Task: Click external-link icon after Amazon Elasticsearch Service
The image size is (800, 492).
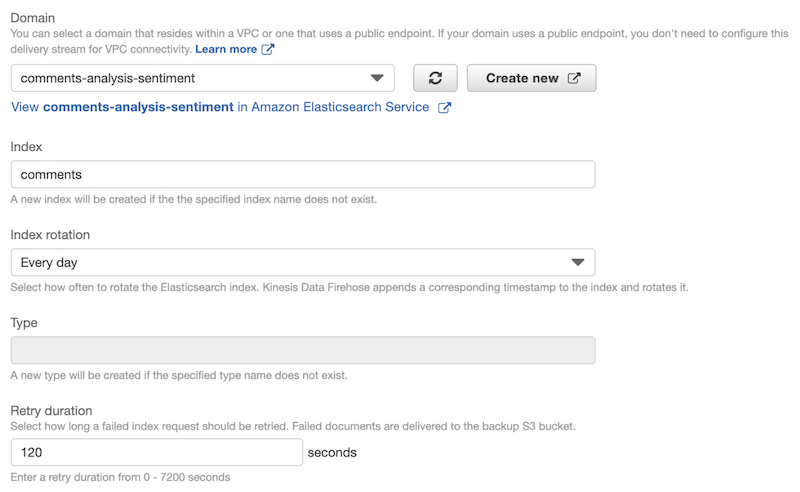Action: pyautogui.click(x=445, y=107)
